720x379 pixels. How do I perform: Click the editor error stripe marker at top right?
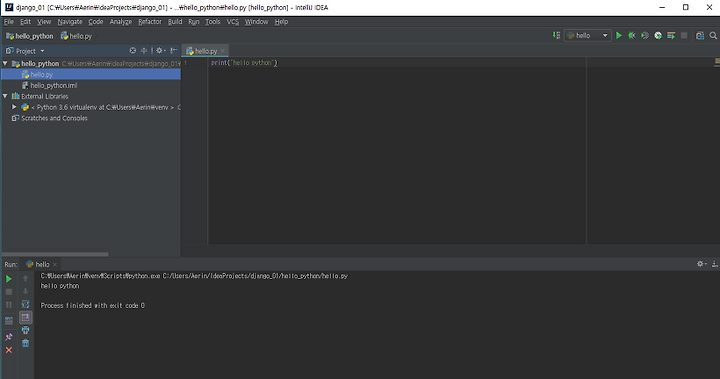pos(717,62)
